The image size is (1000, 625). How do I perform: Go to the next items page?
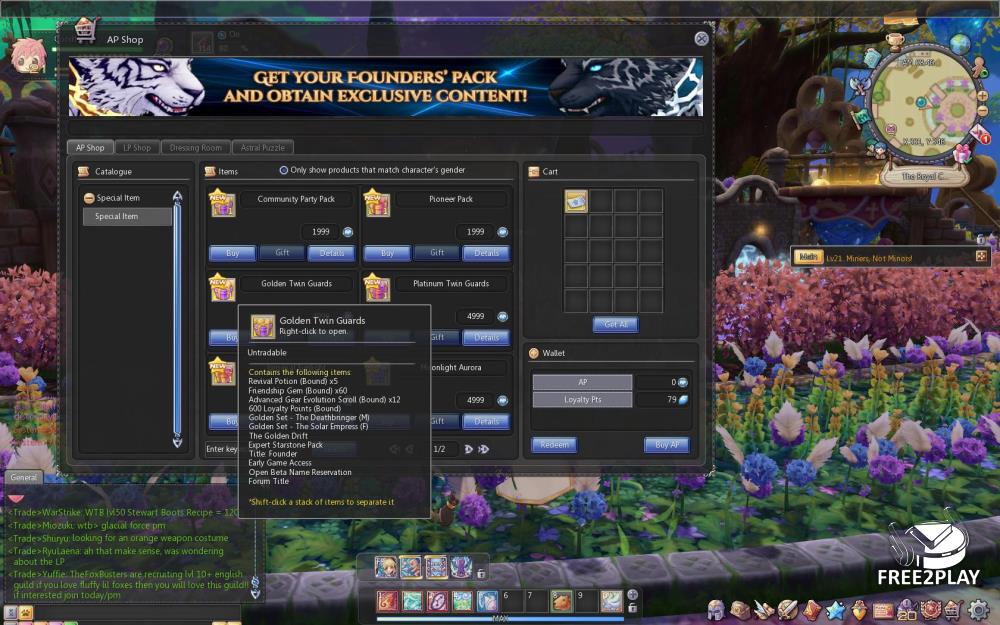click(x=469, y=449)
